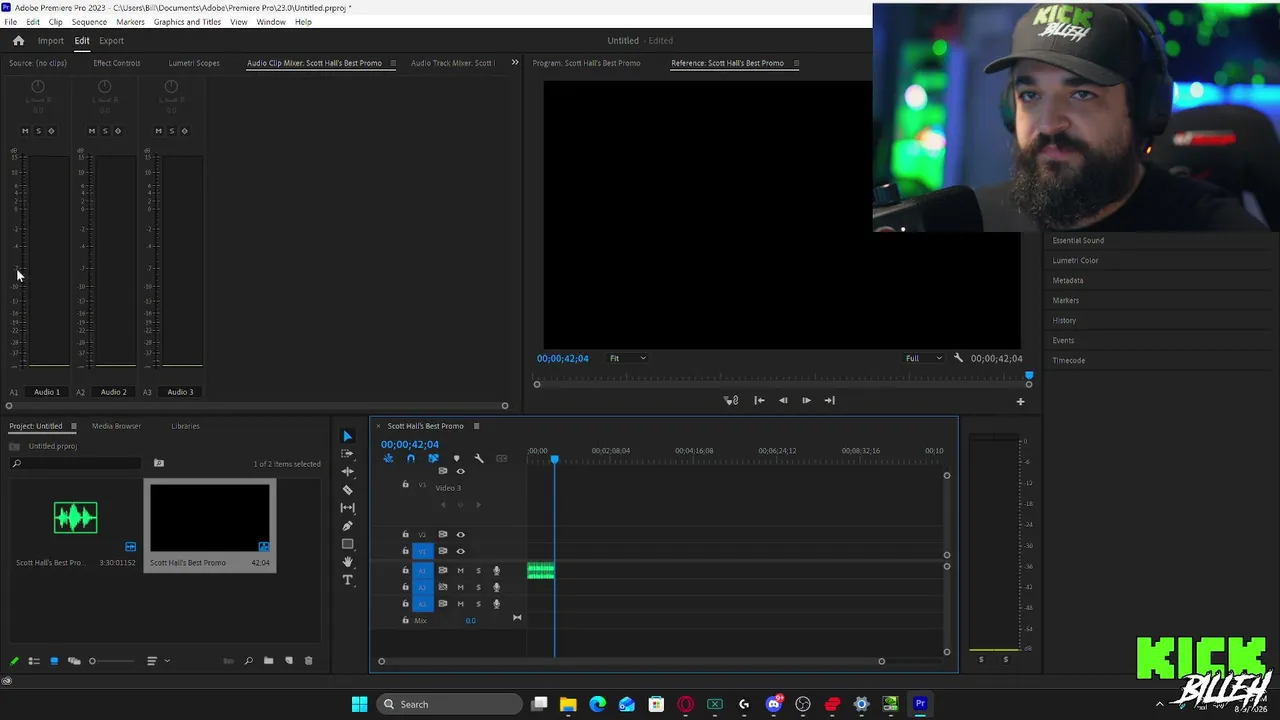1280x720 pixels.
Task: Click Create New Search Bin icon
Action: pos(159,463)
